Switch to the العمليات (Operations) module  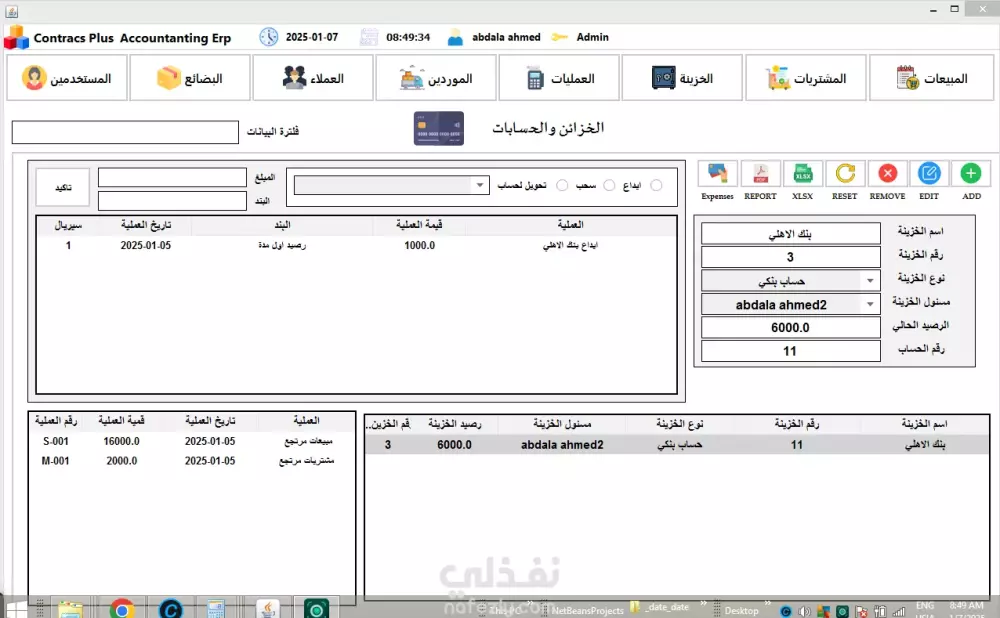[x=558, y=77]
